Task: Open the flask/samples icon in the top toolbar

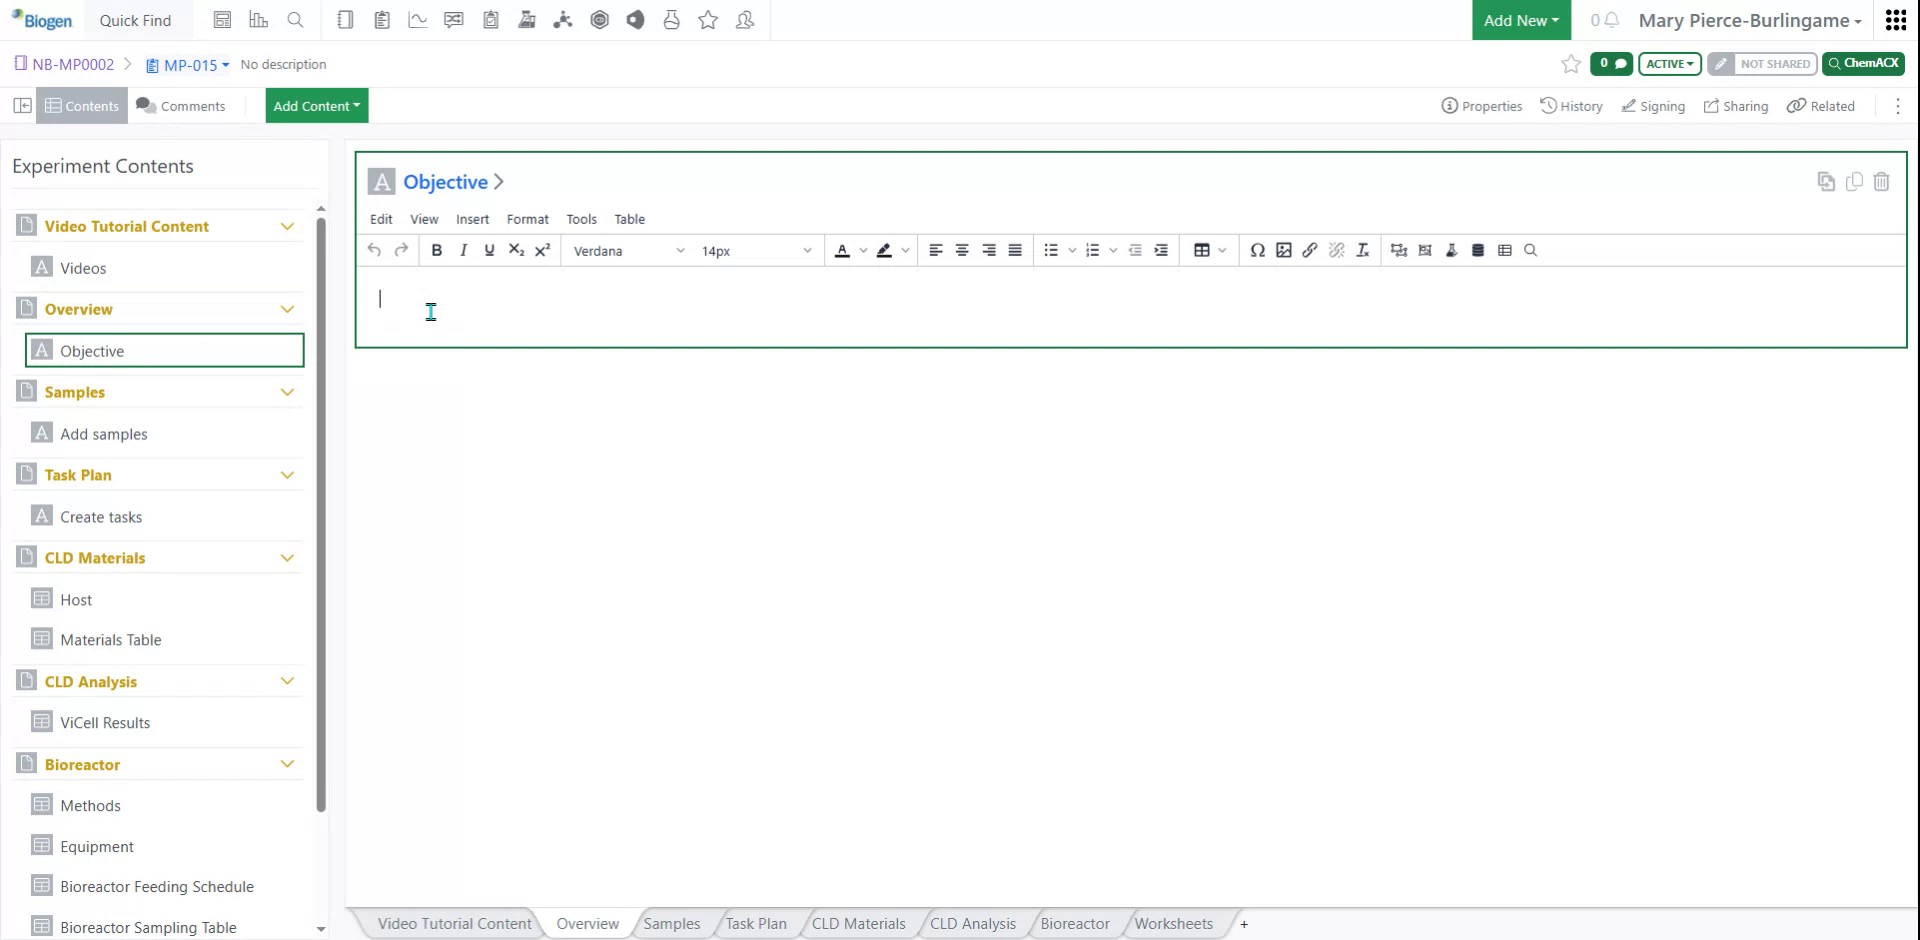Action: click(x=671, y=20)
